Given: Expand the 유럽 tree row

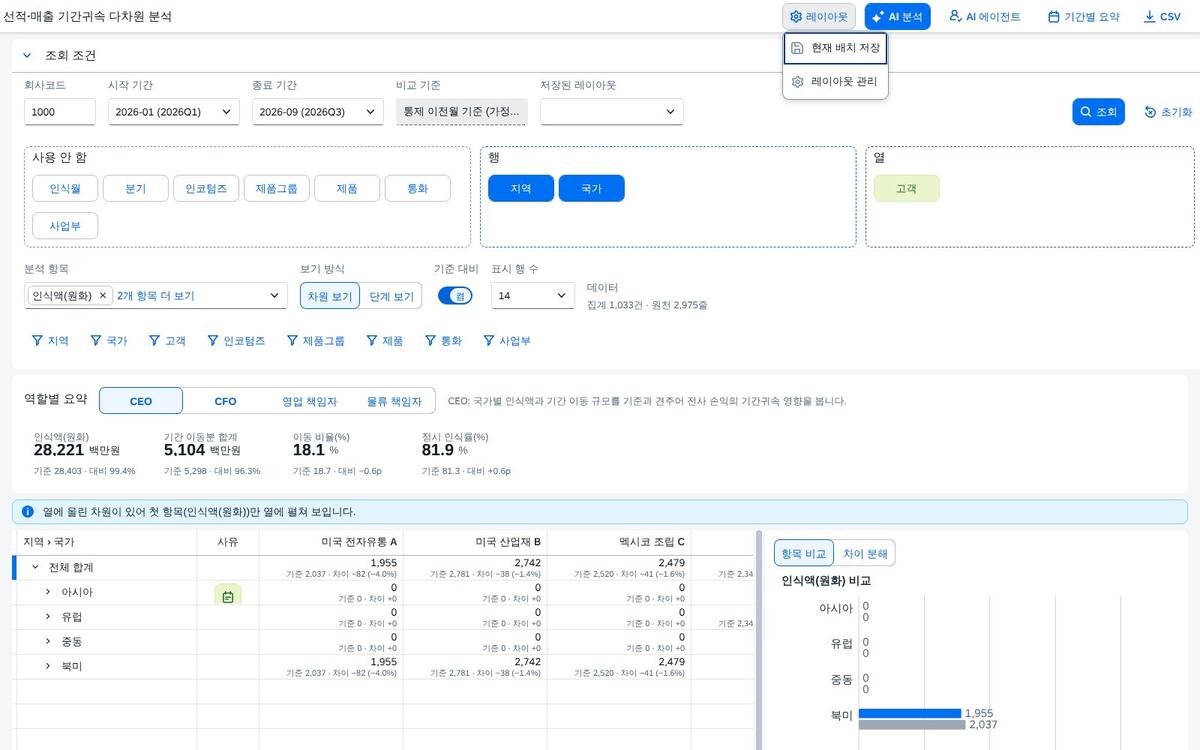Looking at the screenshot, I should tap(47, 616).
